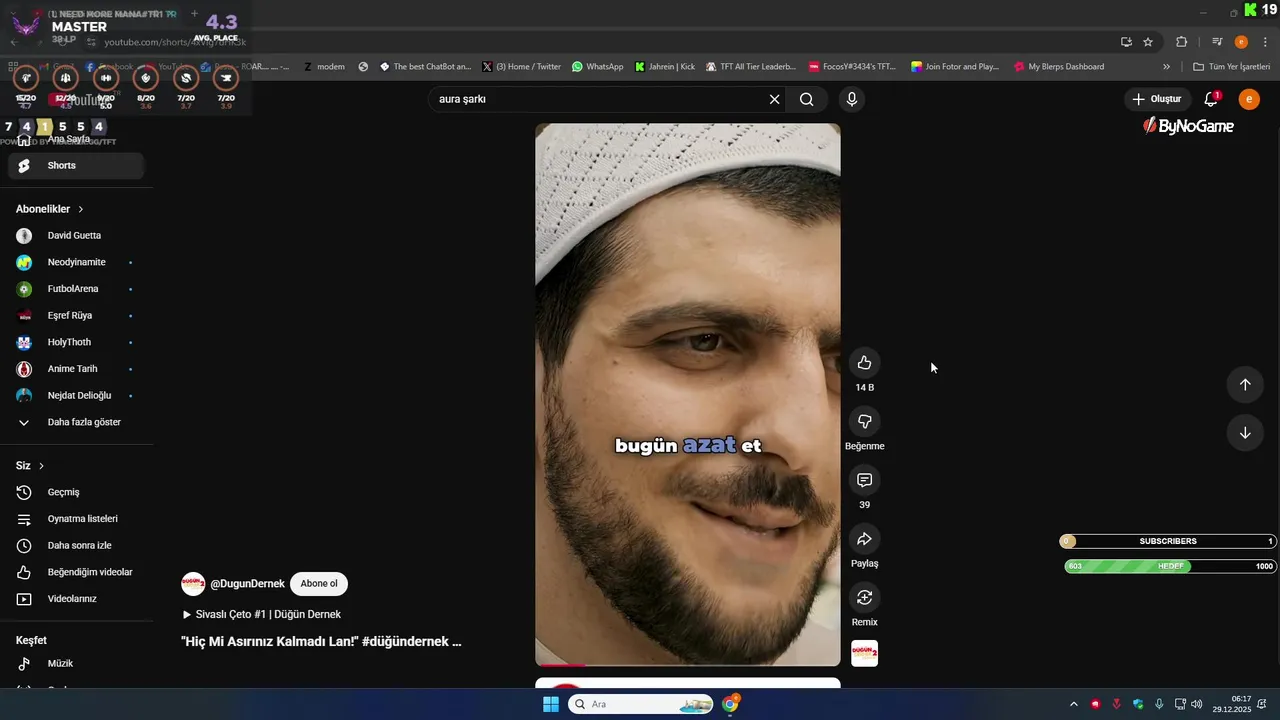Open DugunDernek channel avatar
1280x720 pixels.
(x=193, y=584)
